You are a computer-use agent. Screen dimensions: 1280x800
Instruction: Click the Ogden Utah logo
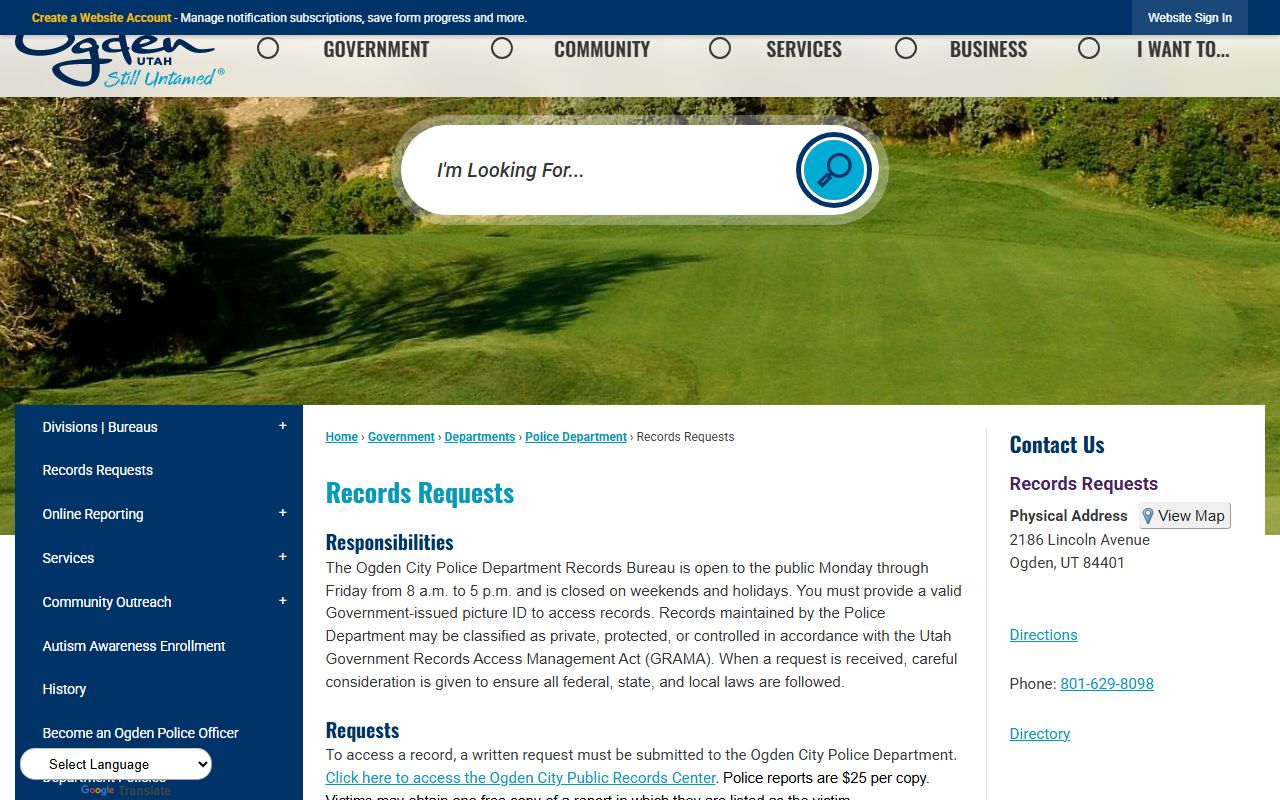coord(118,62)
